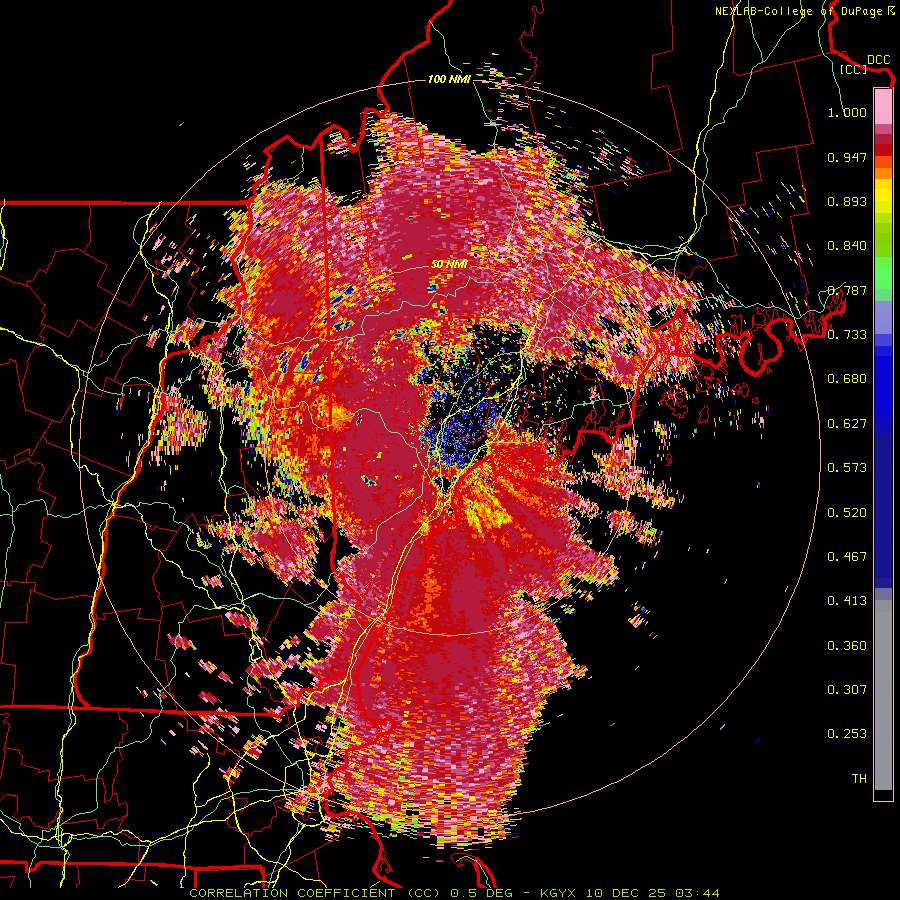
Task: Click the 0.893 value on the color scale
Action: 847,201
